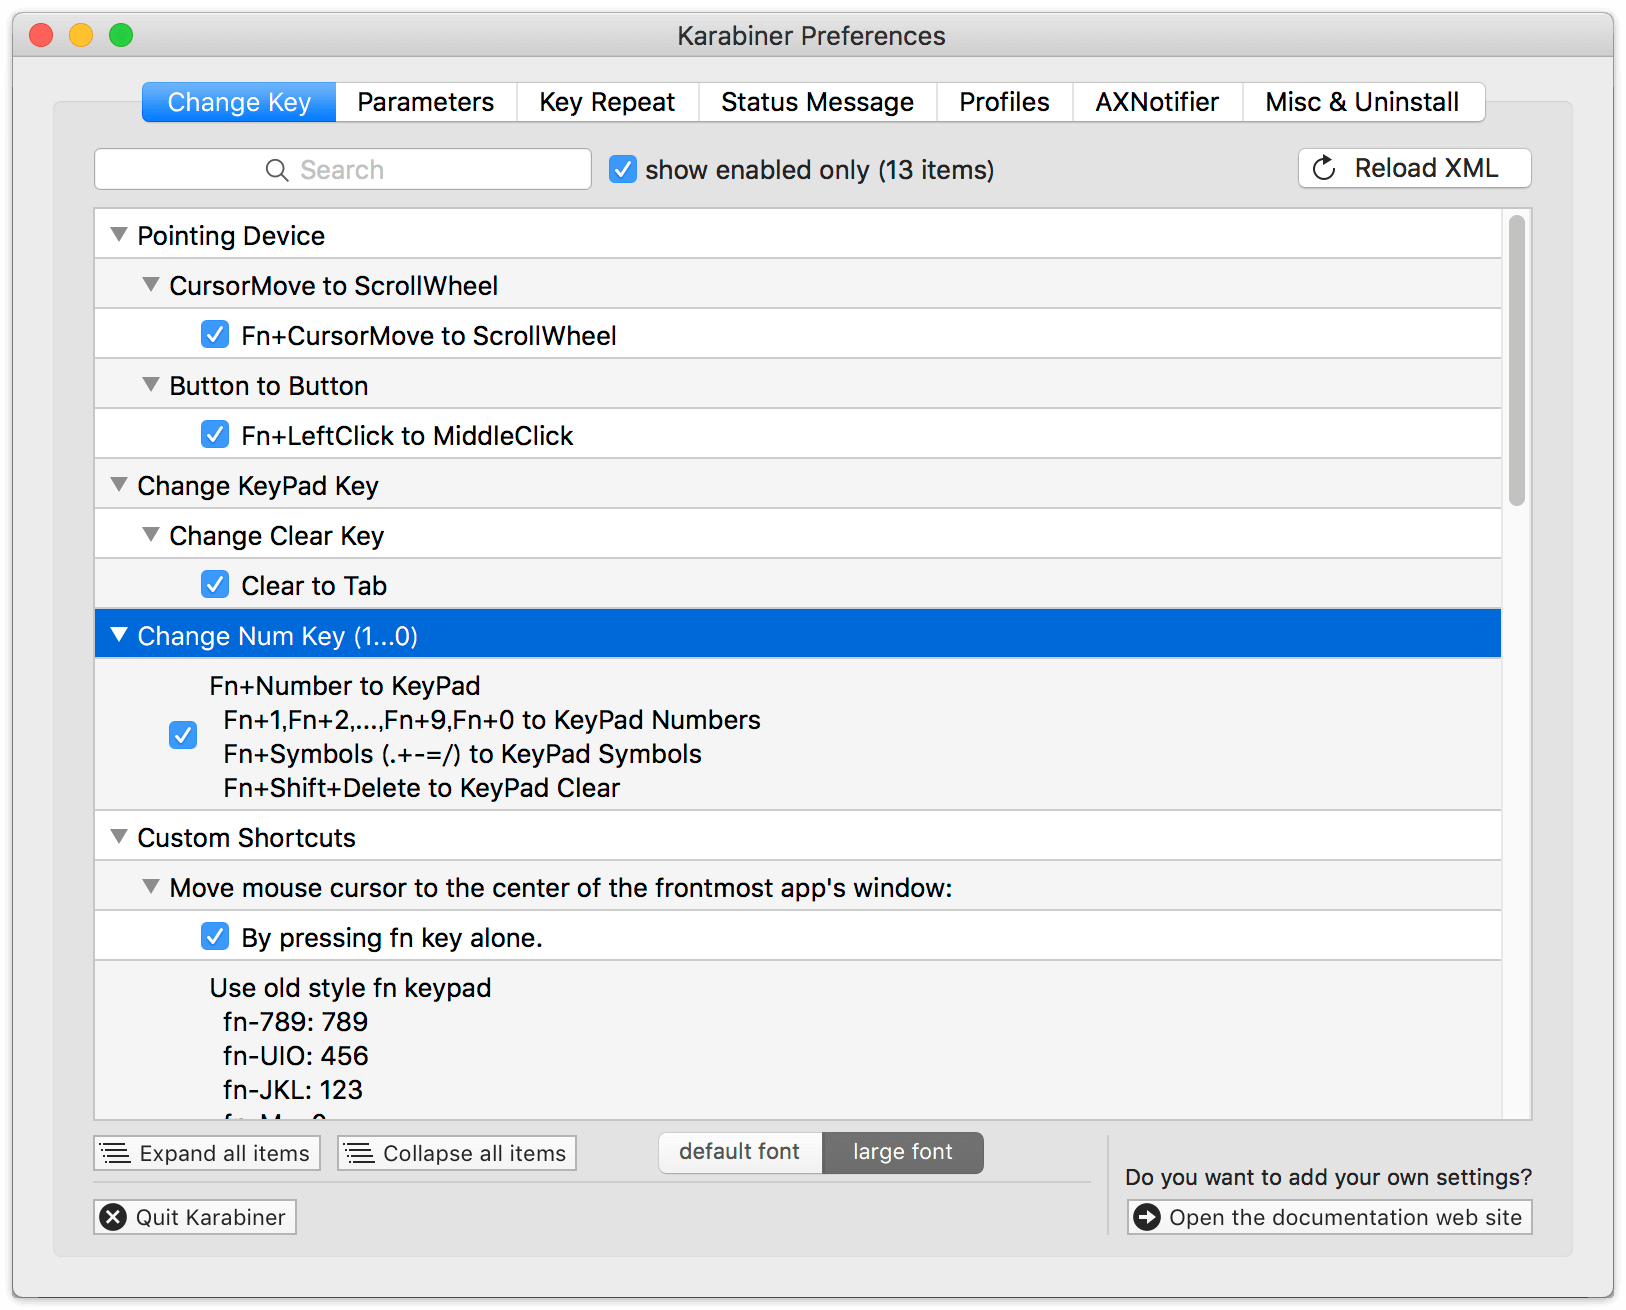
Task: Collapse Move mouse cursor to center section
Action: click(151, 887)
